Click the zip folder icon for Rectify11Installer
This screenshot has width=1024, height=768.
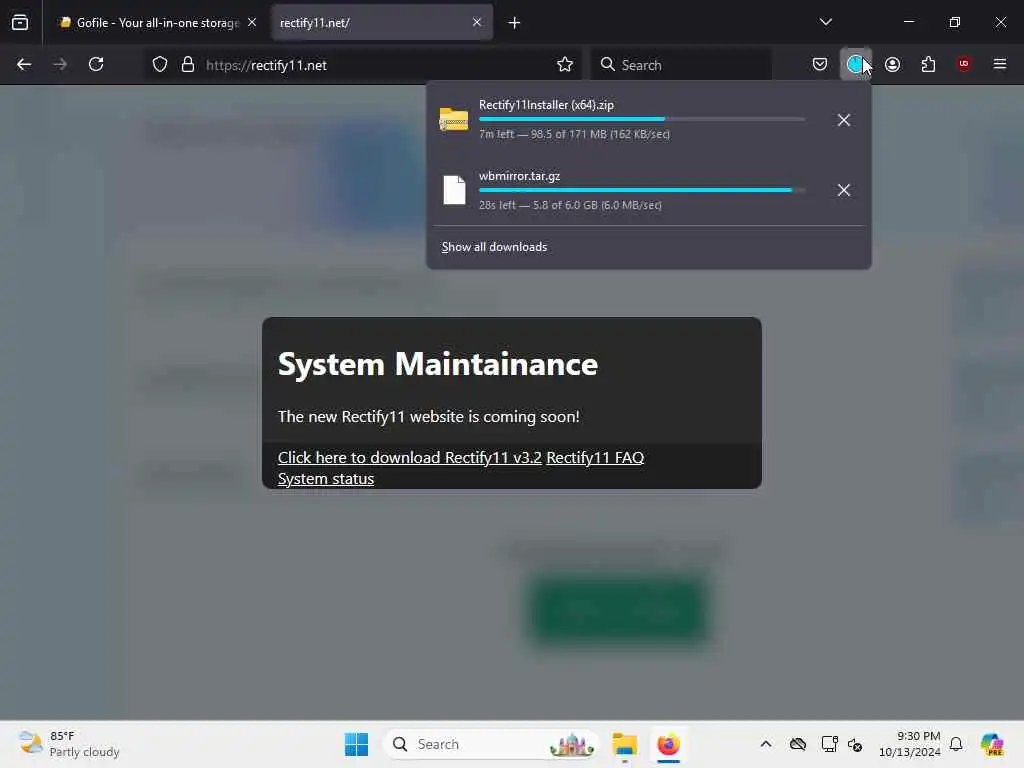[454, 120]
